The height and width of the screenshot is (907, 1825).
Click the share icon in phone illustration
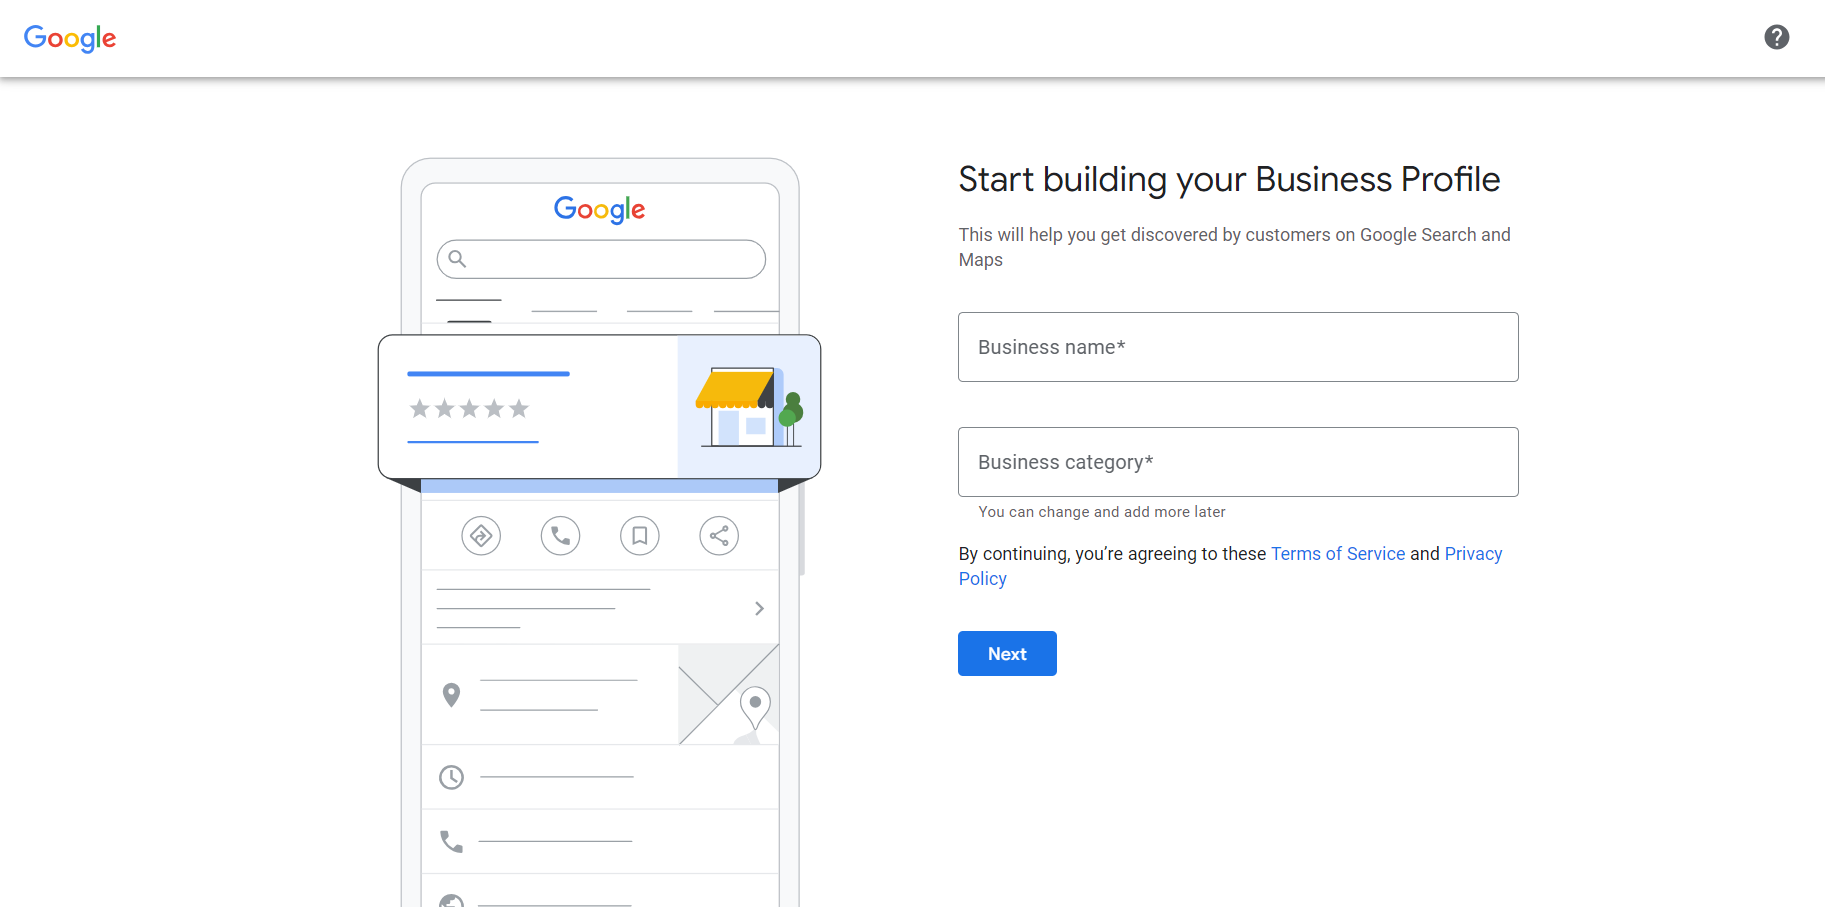coord(719,536)
